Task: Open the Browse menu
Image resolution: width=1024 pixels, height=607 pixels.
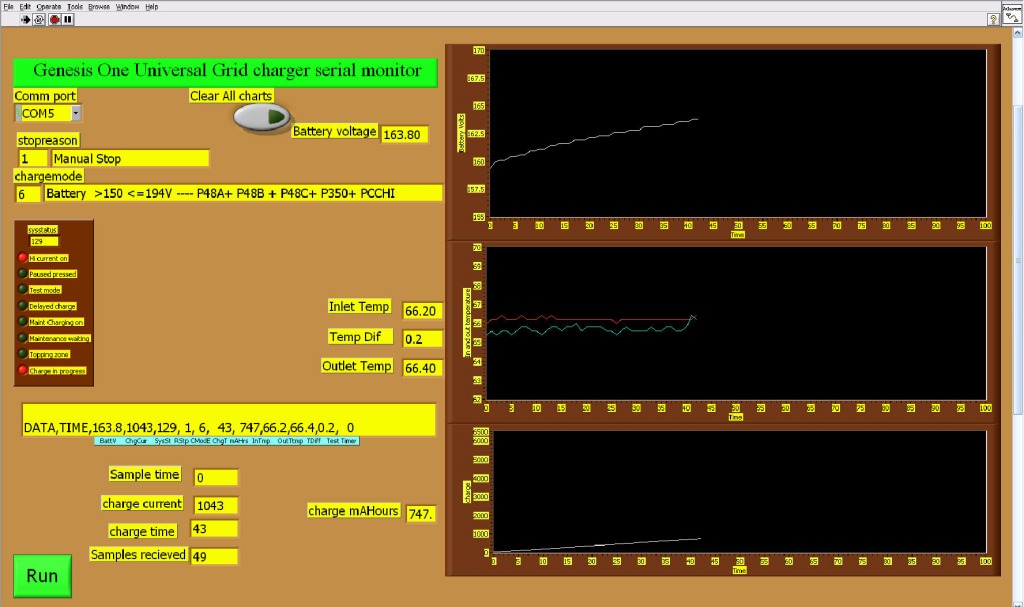Action: 99,7
